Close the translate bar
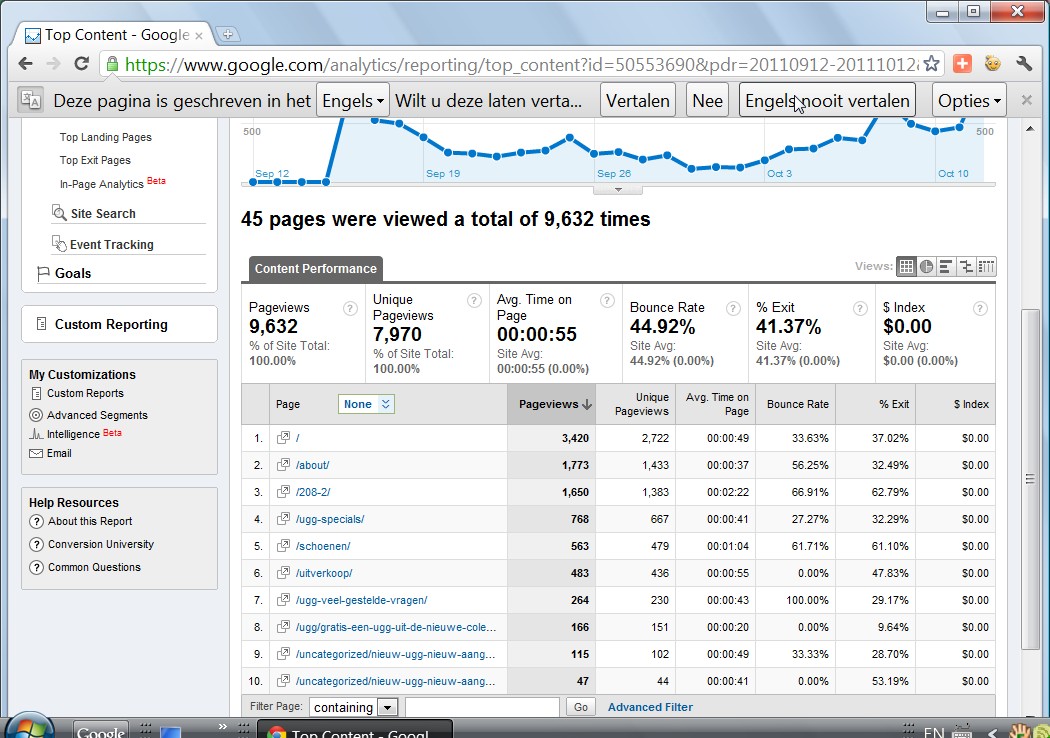This screenshot has width=1050, height=738. (1027, 100)
